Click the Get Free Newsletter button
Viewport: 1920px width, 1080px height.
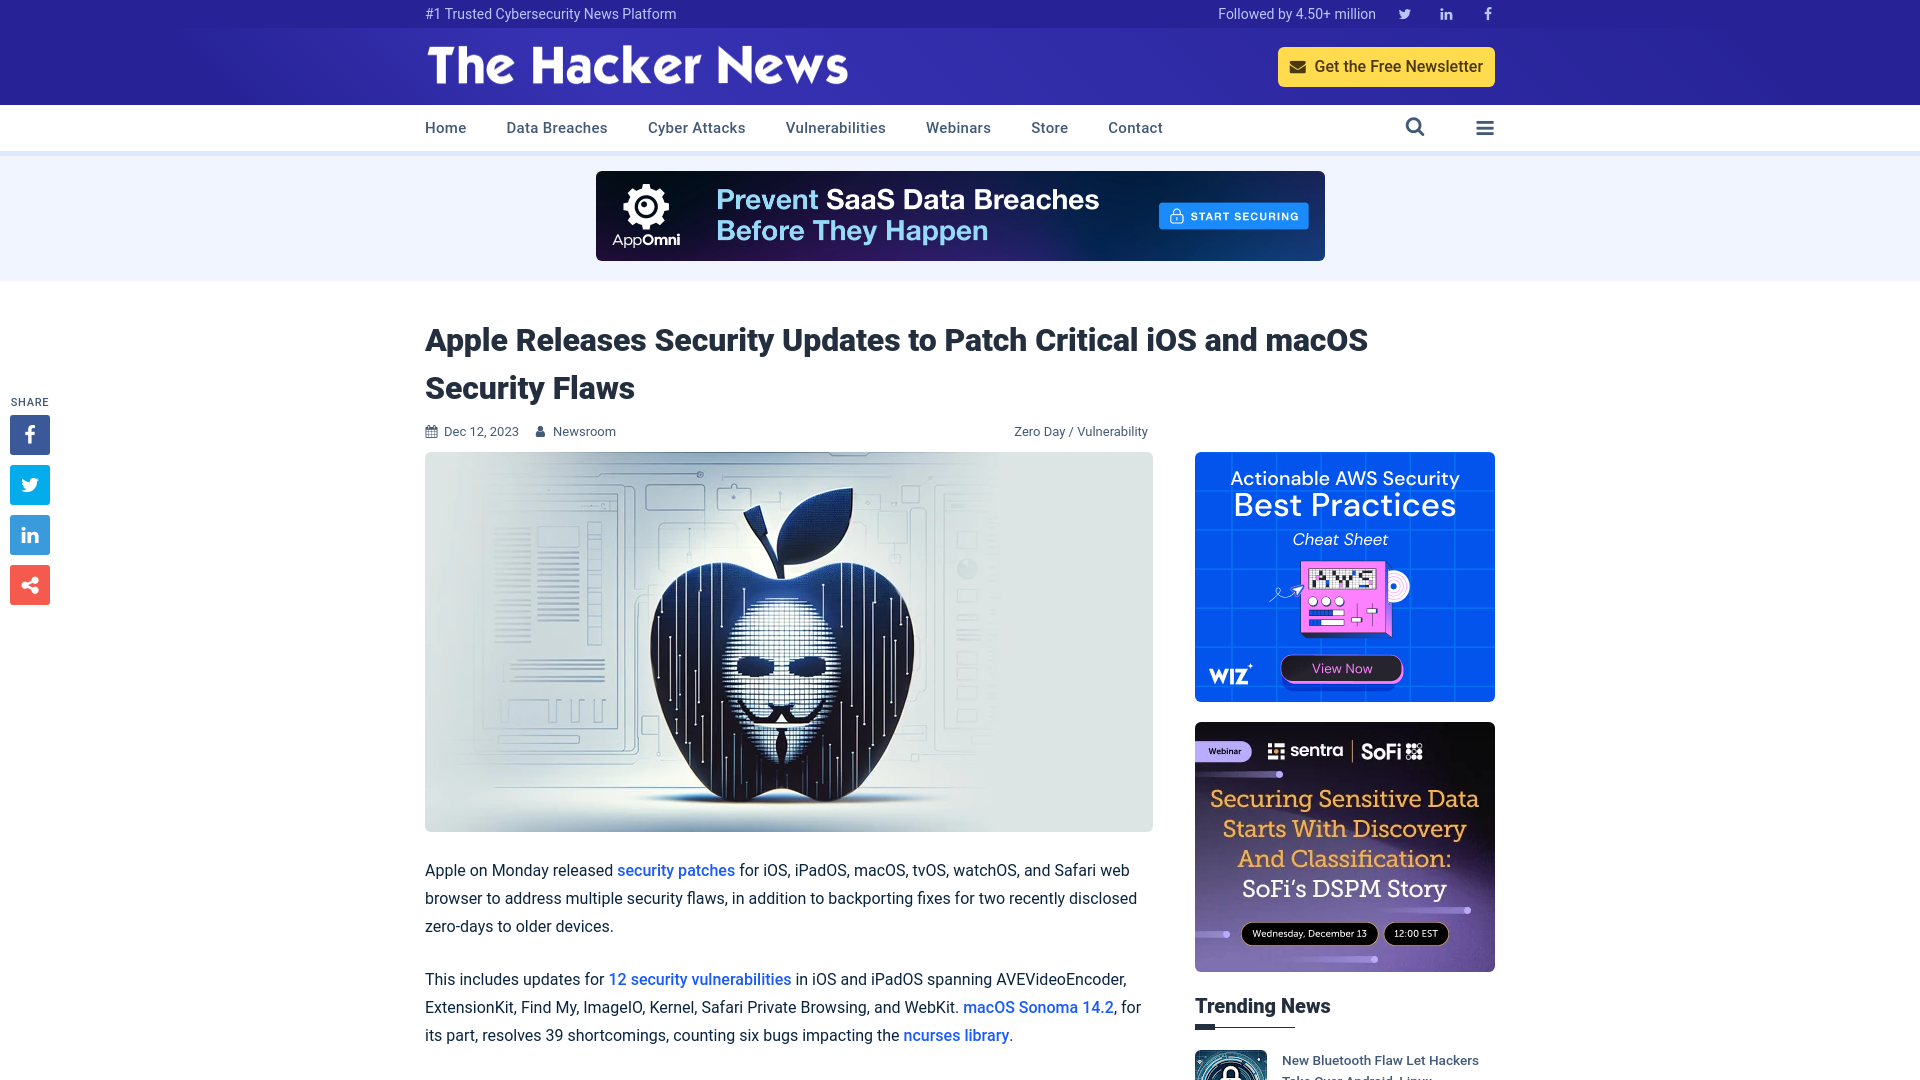(1386, 66)
